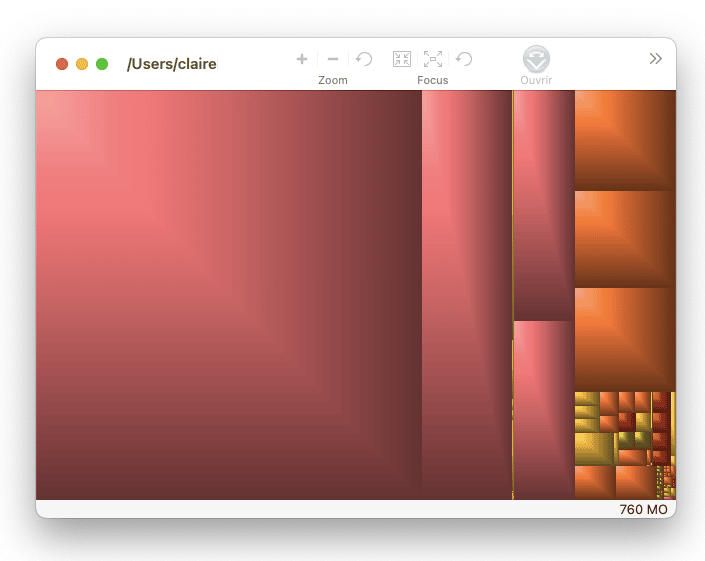Screen dimensions: 705x561
Task: Click the plus icon to zoom in
Action: pyautogui.click(x=302, y=59)
